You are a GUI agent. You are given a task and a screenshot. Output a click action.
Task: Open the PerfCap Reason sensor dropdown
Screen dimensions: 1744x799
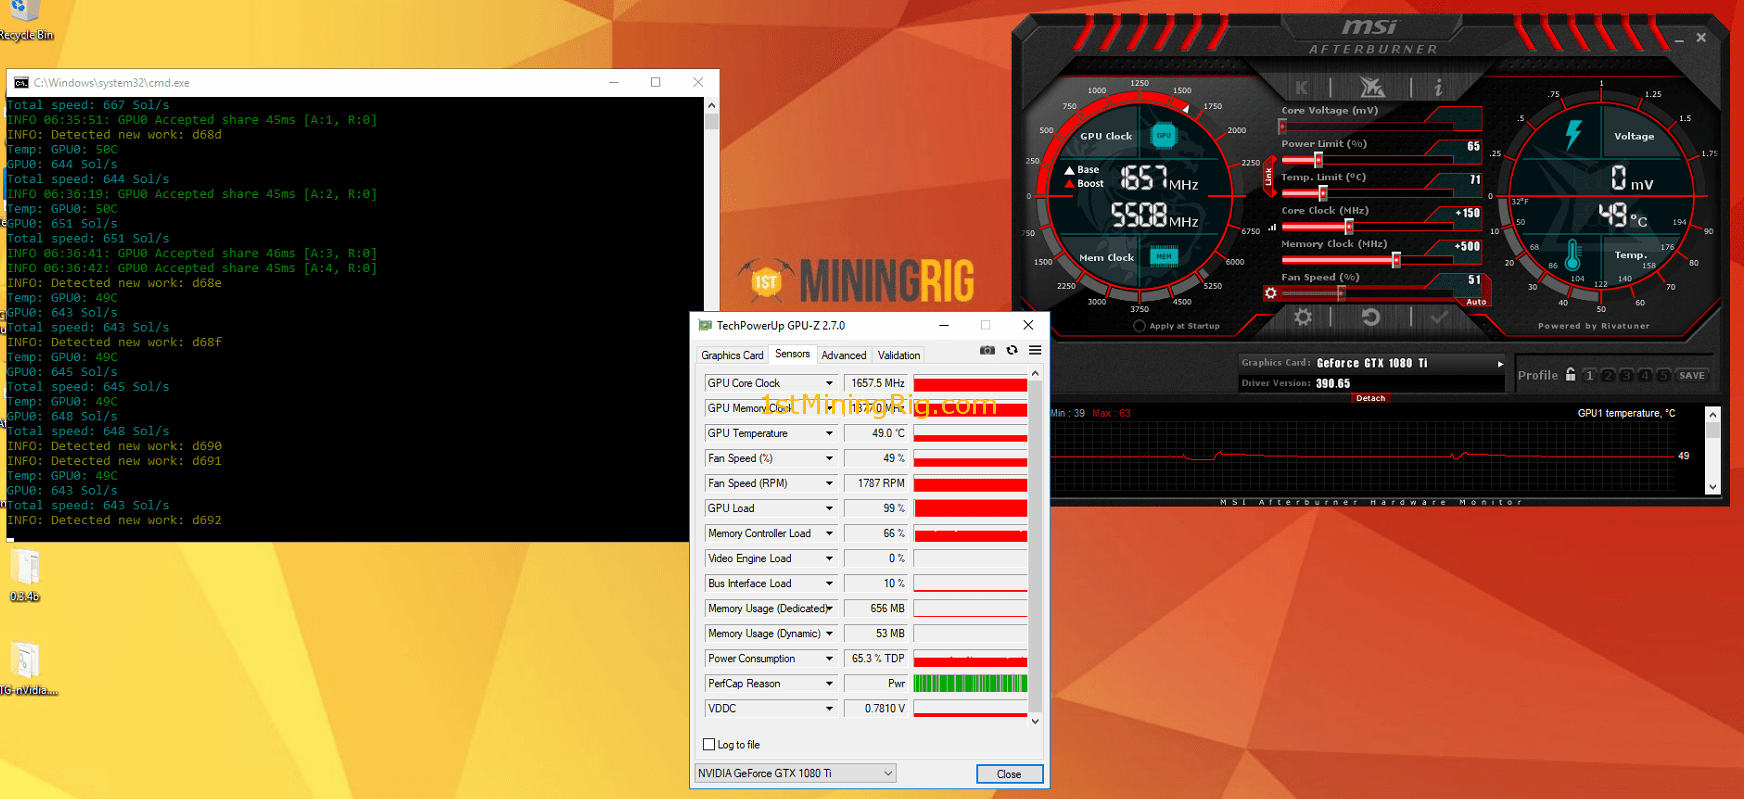point(829,683)
